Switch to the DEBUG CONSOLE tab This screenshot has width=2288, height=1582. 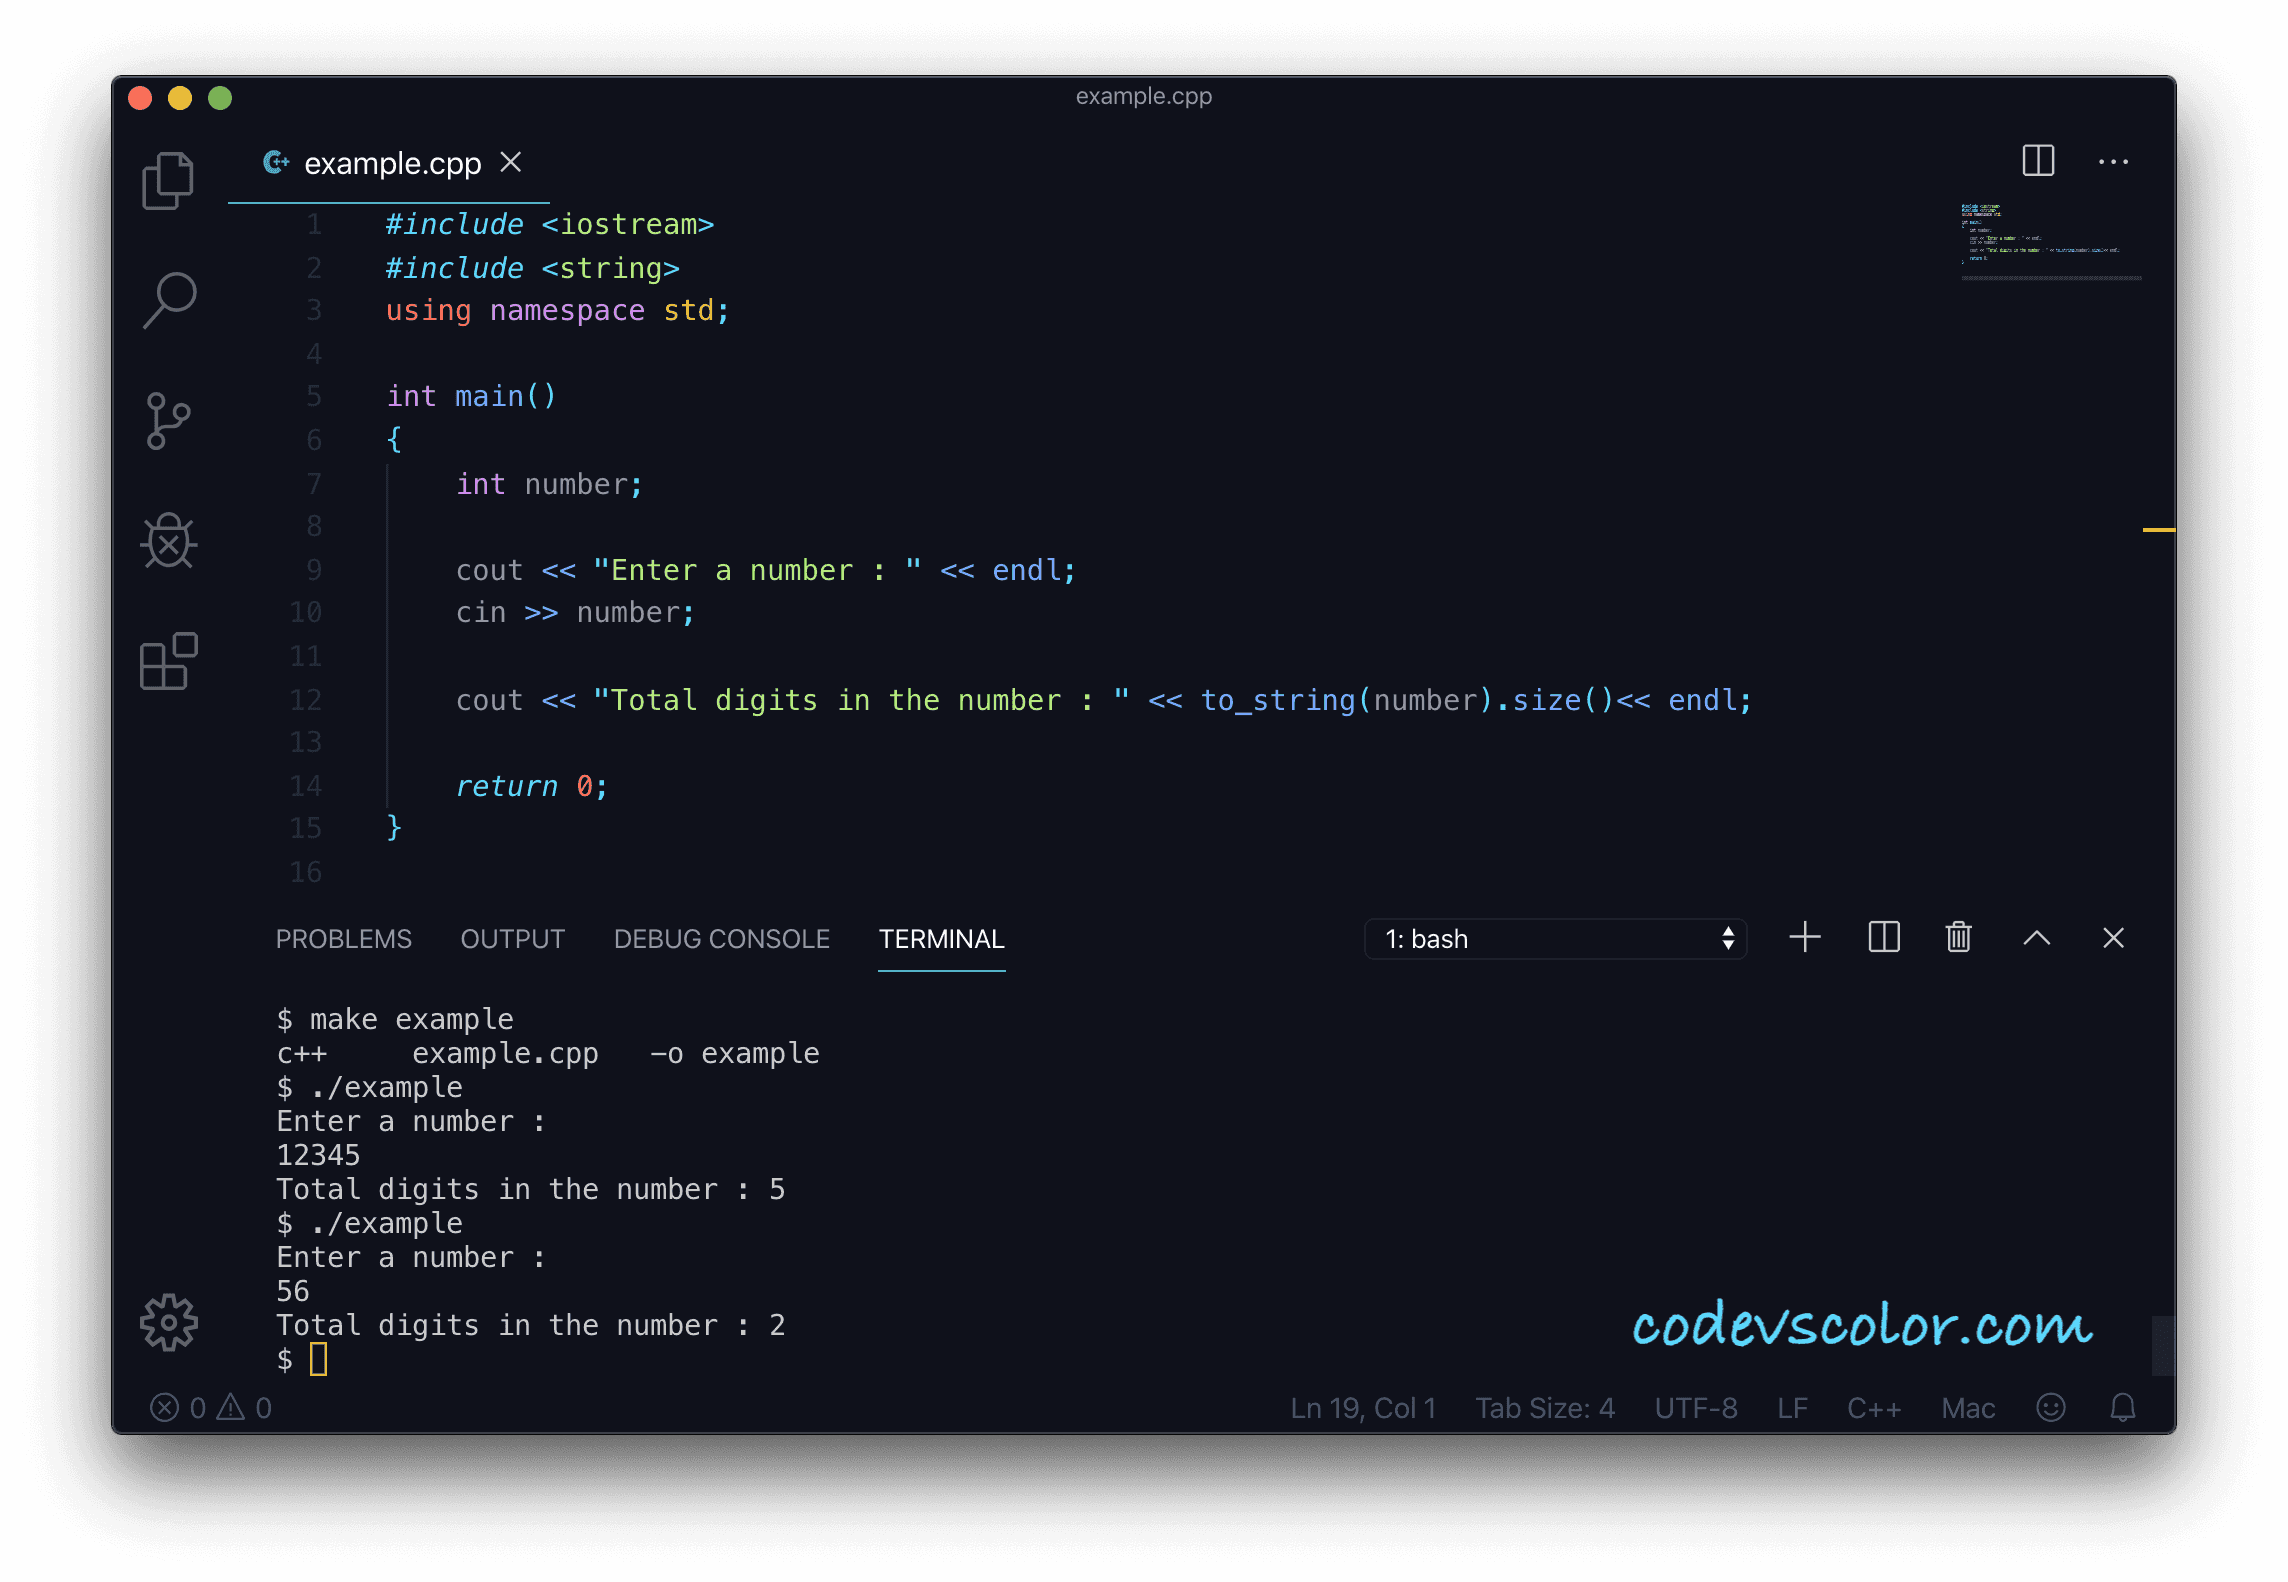click(721, 939)
